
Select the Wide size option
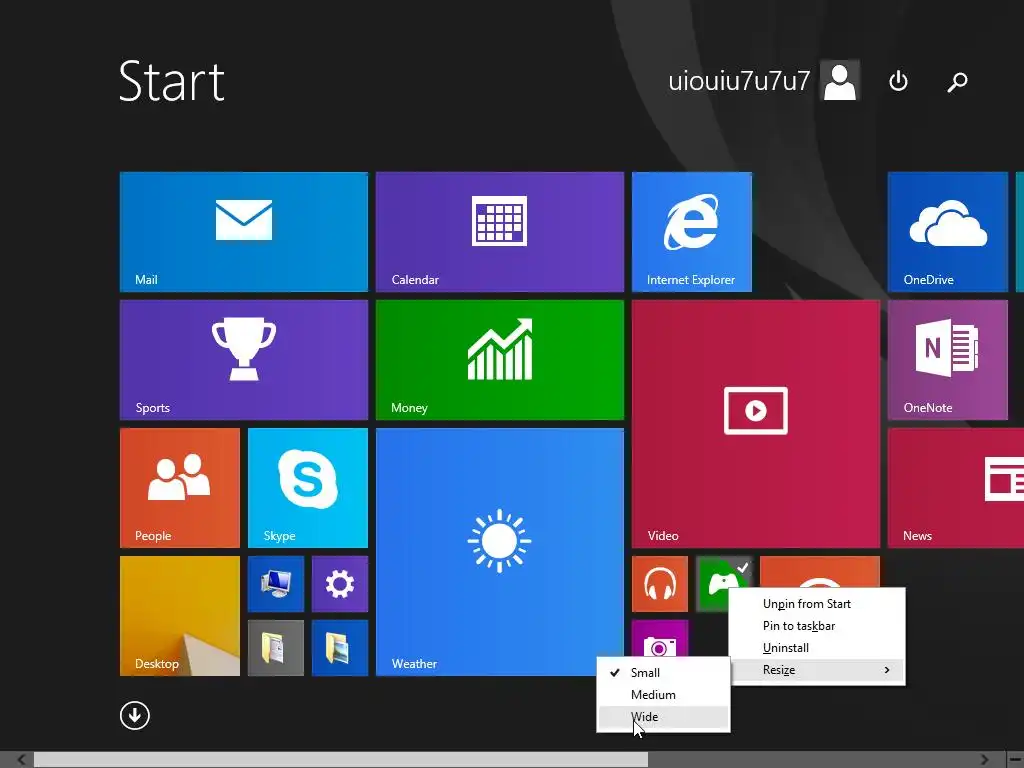[x=664, y=717]
